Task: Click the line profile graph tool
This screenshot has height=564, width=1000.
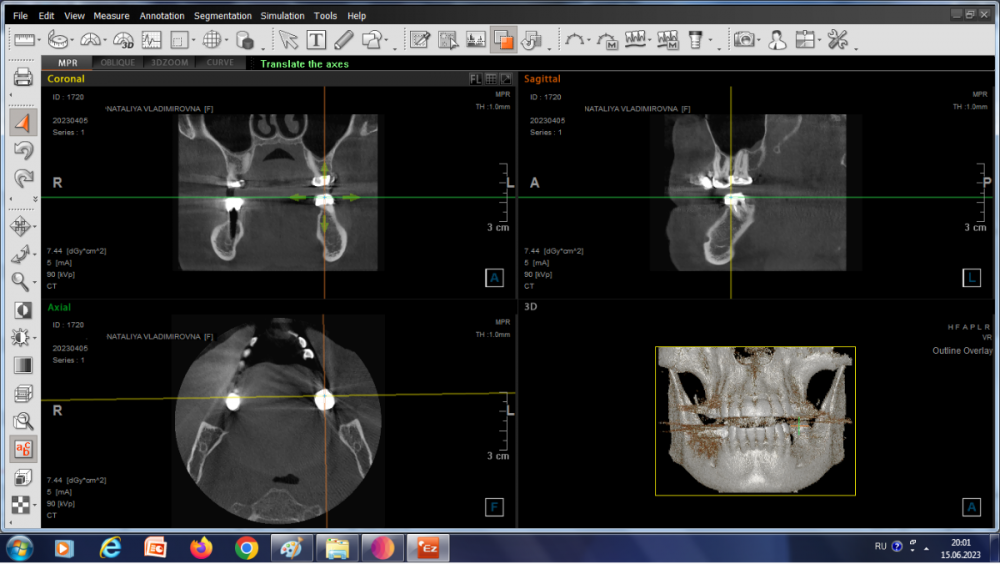Action: pyautogui.click(x=152, y=40)
